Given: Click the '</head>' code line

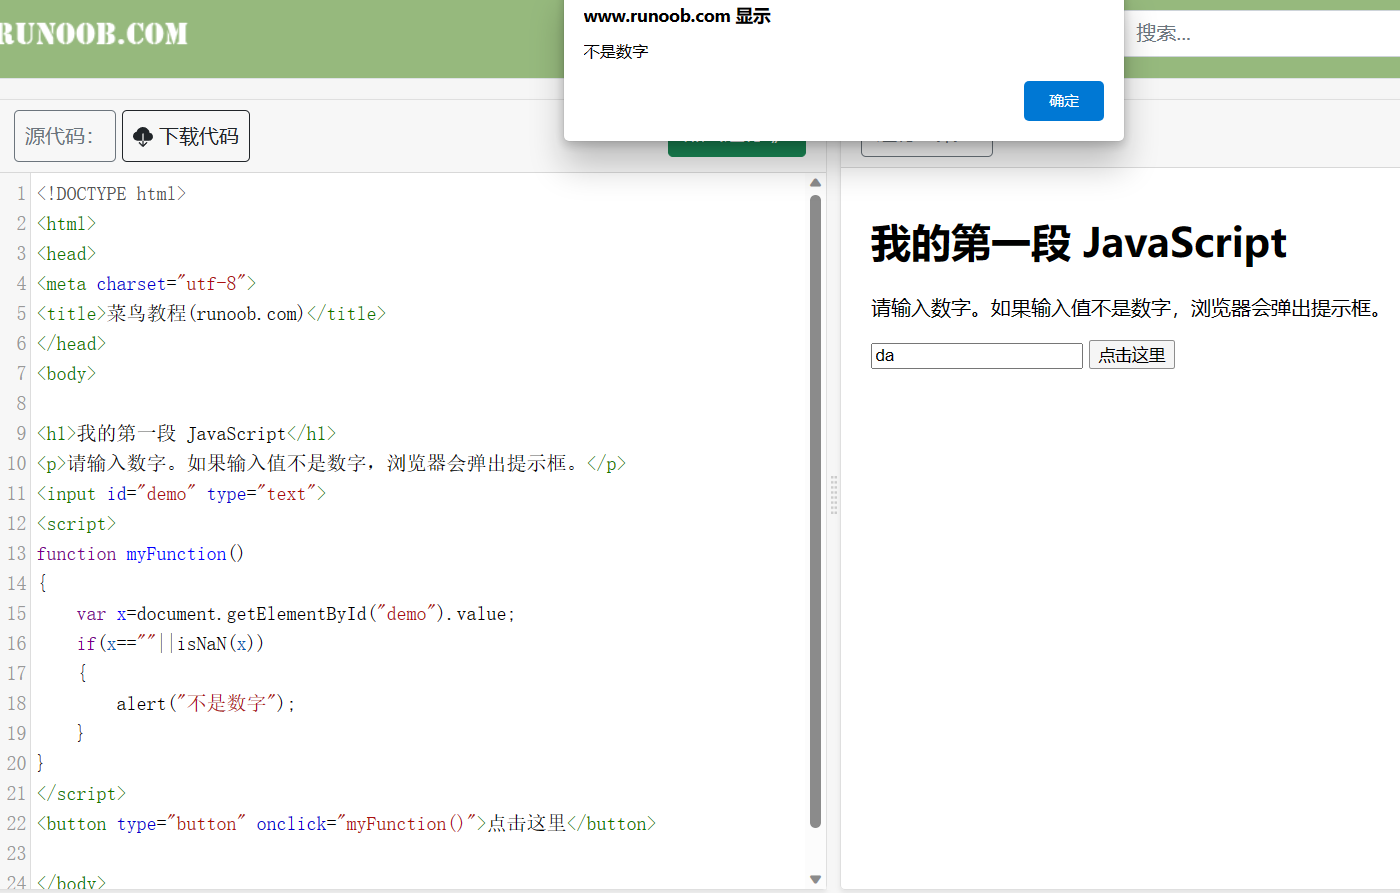Looking at the screenshot, I should tap(71, 344).
